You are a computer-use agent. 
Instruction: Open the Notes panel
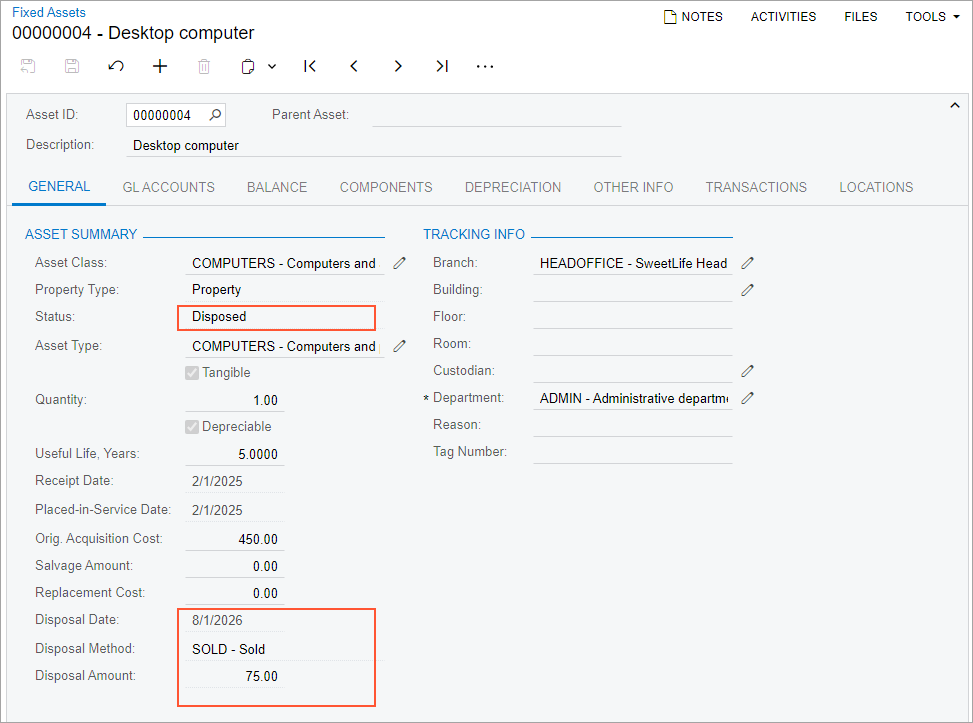(x=693, y=16)
